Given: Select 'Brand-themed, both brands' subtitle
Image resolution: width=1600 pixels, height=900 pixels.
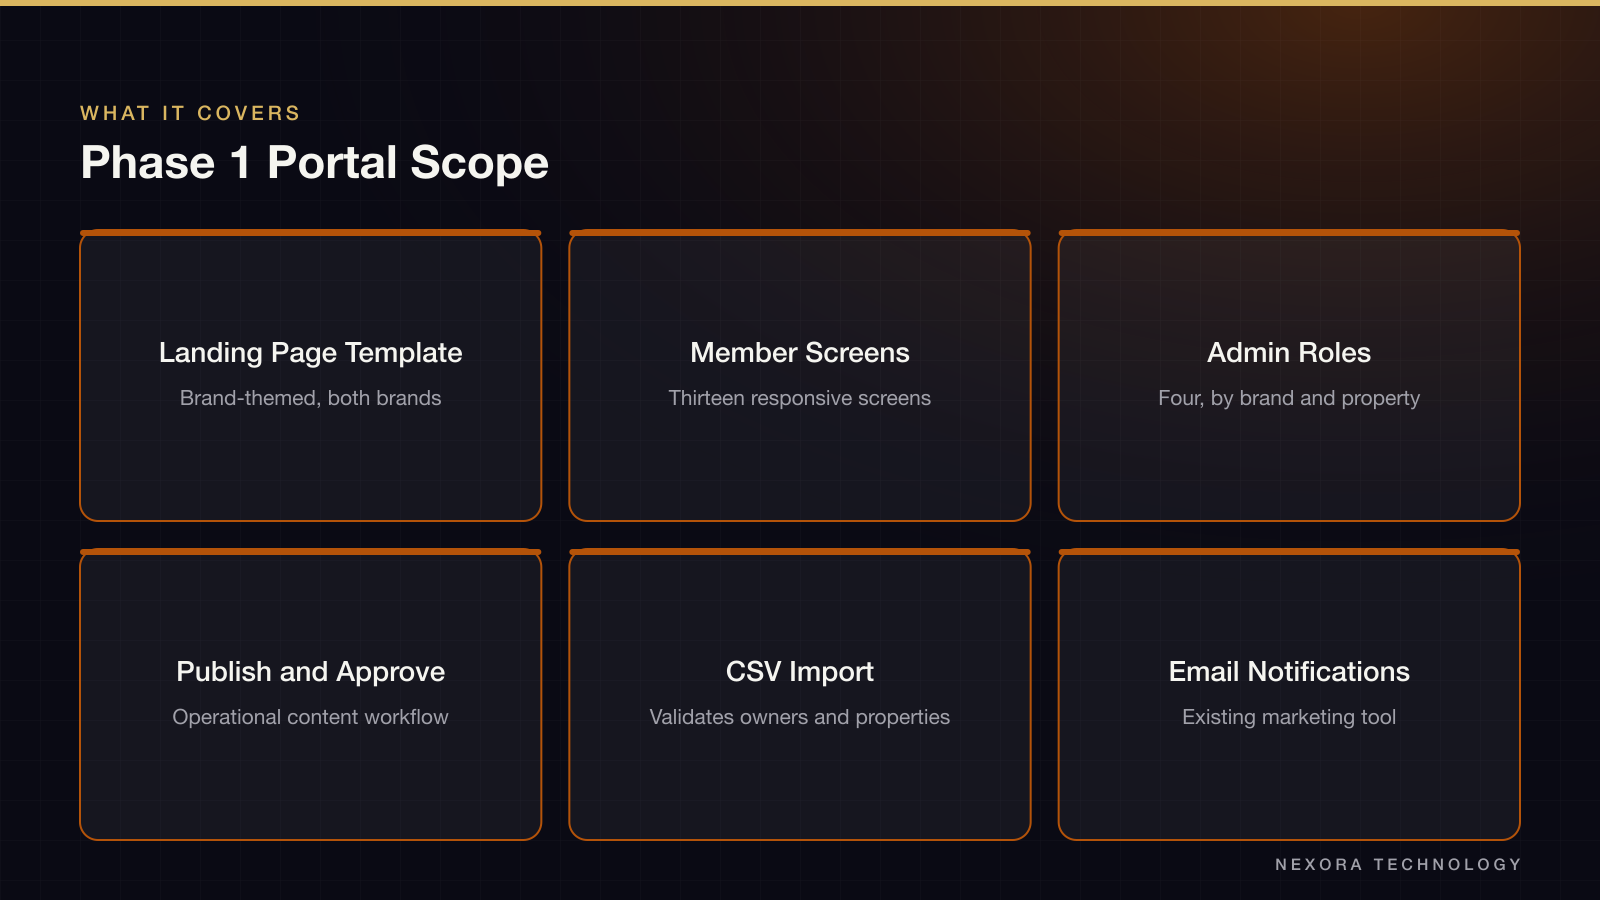Looking at the screenshot, I should tap(310, 398).
